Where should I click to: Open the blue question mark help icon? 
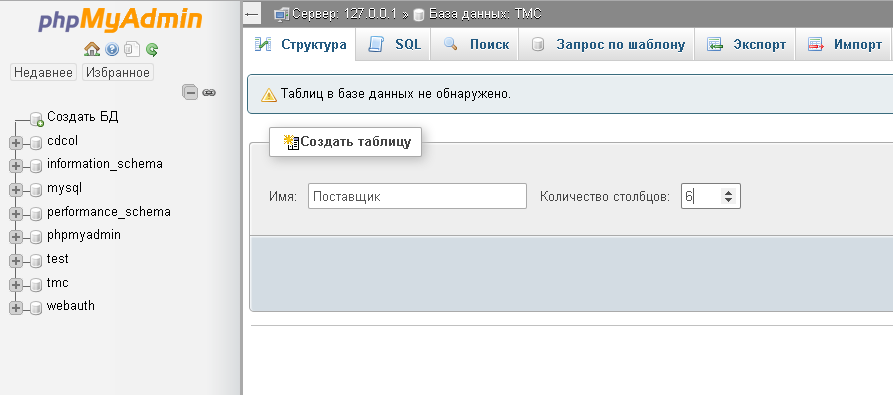tap(112, 50)
